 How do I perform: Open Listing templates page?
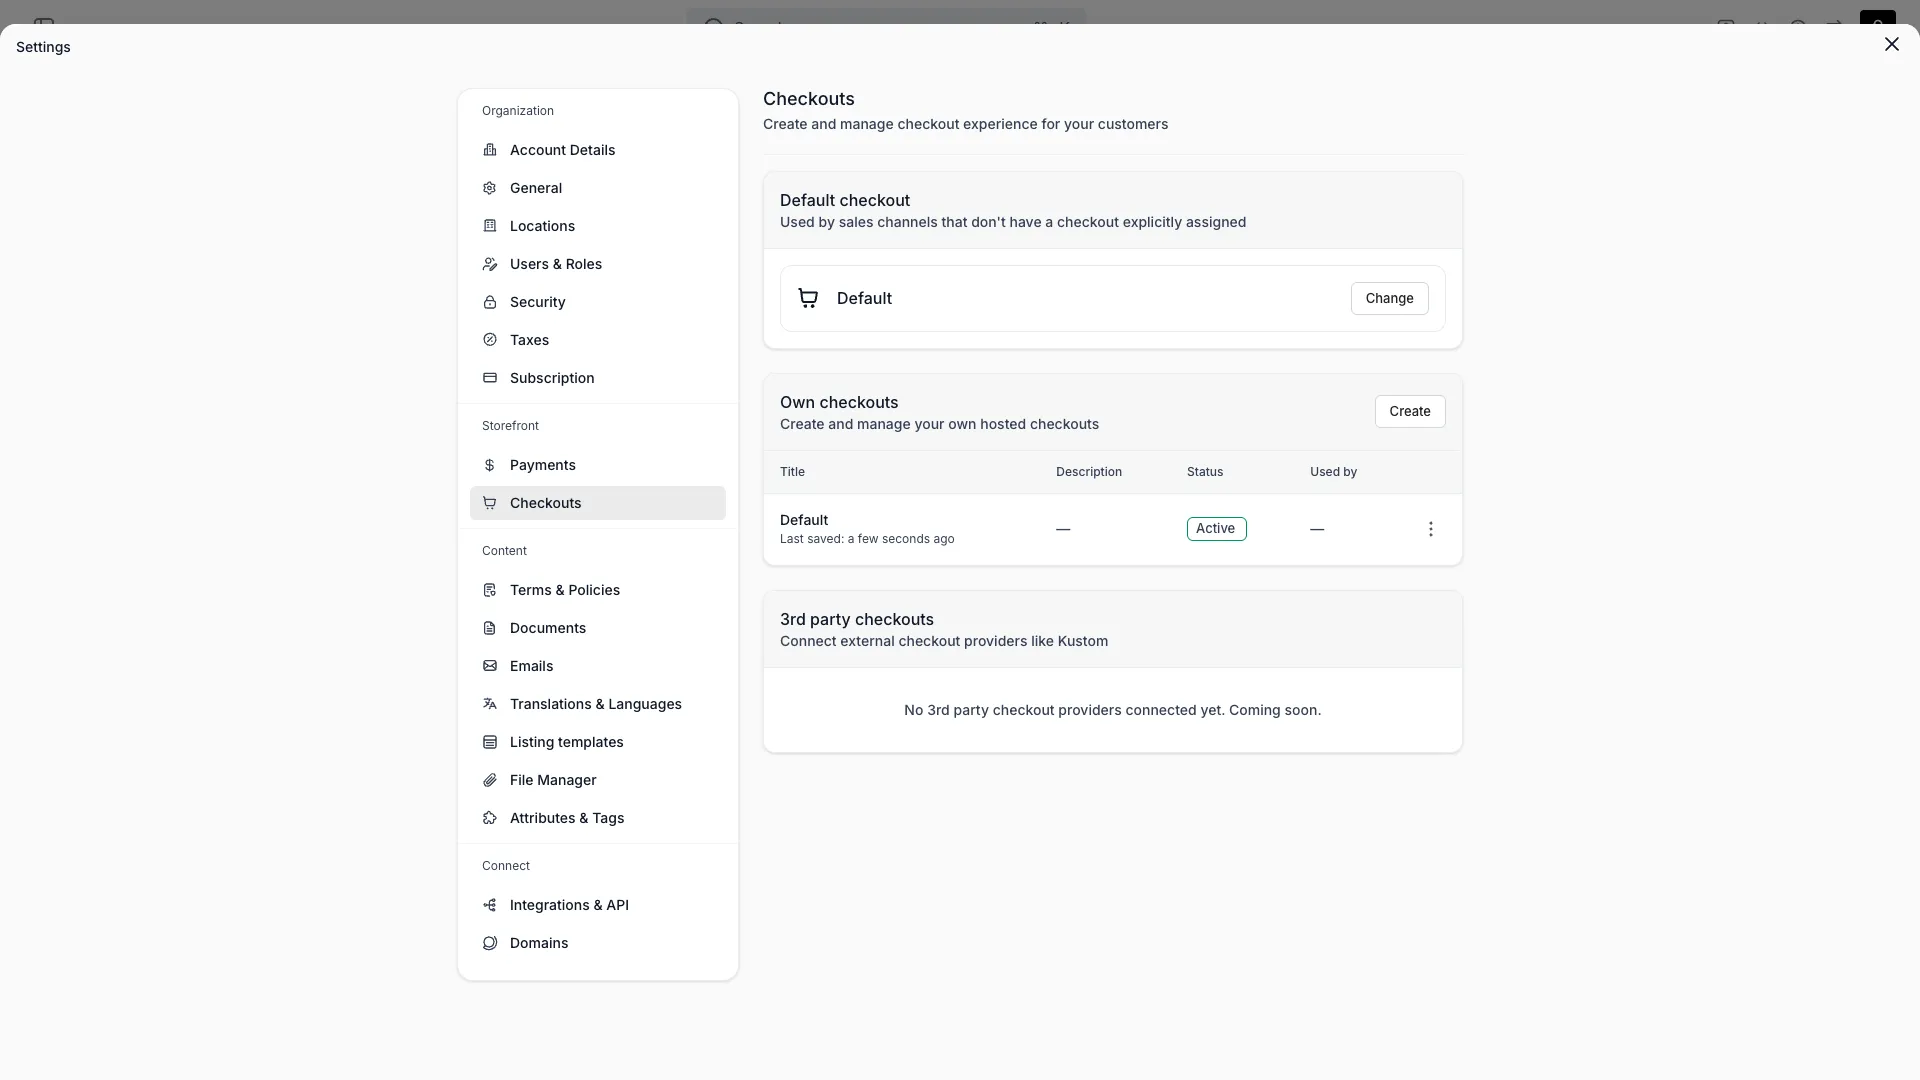coord(598,742)
